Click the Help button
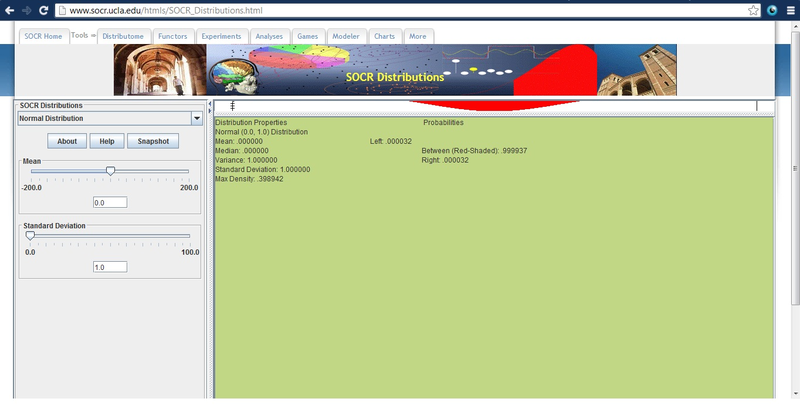This screenshot has height=412, width=800. click(x=107, y=141)
